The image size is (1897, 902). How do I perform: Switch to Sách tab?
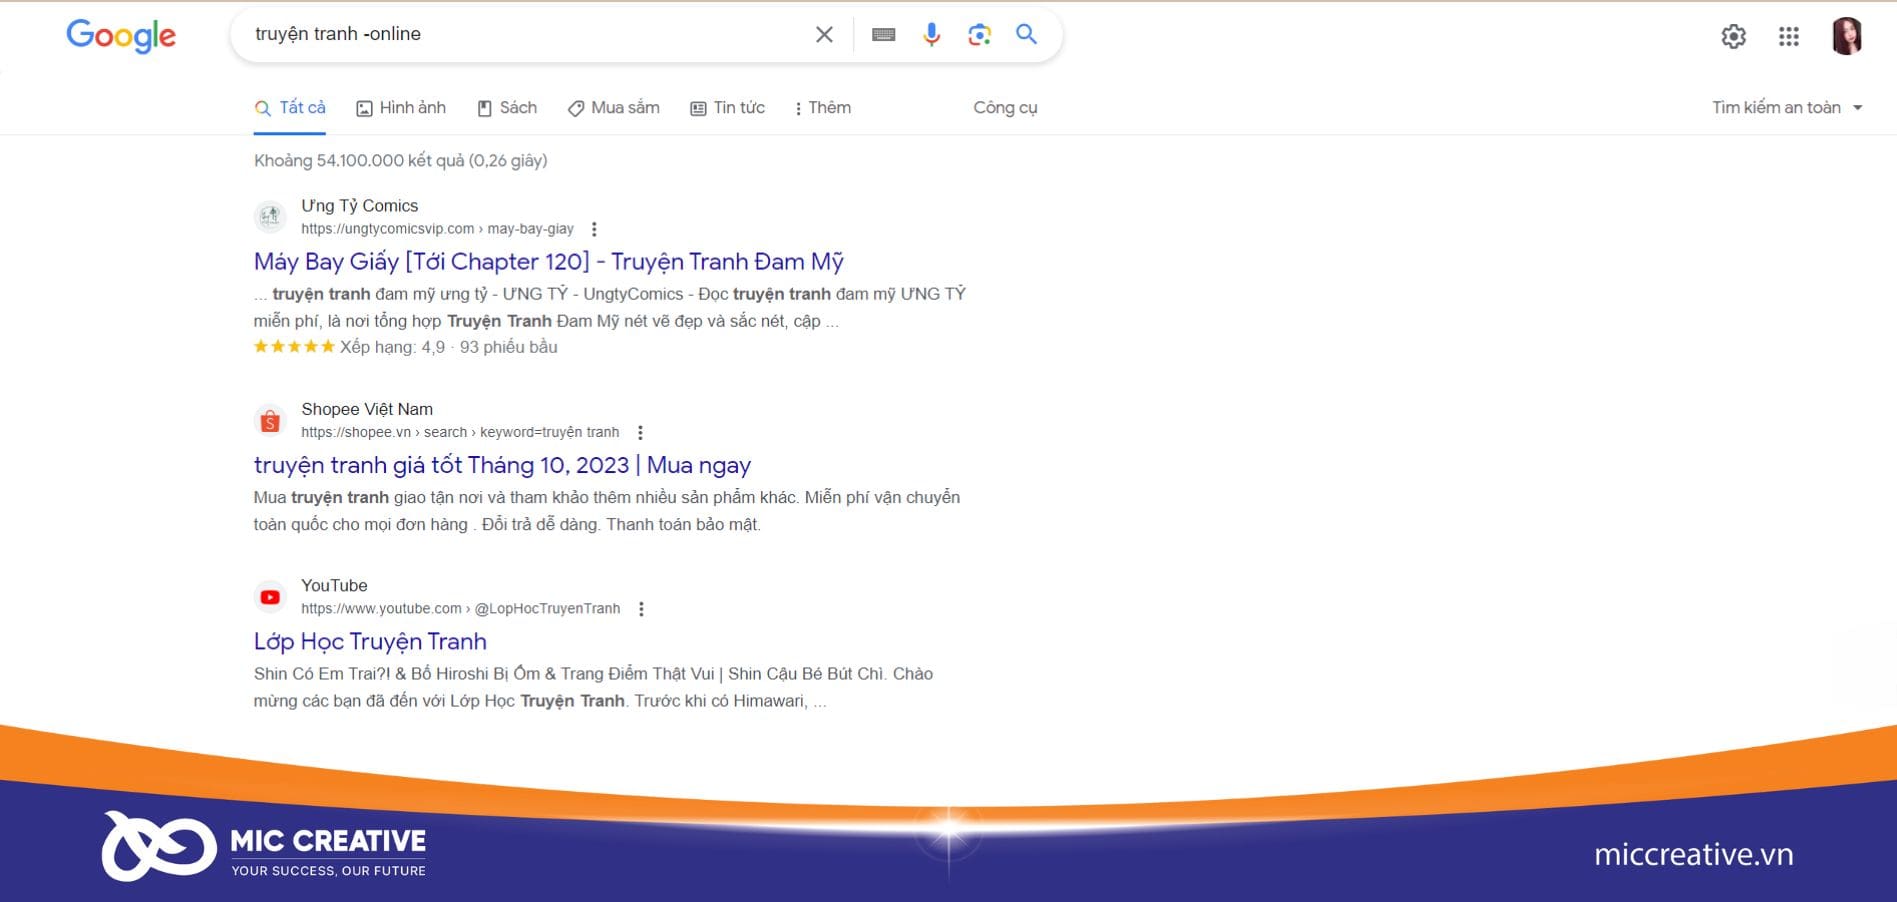(507, 108)
